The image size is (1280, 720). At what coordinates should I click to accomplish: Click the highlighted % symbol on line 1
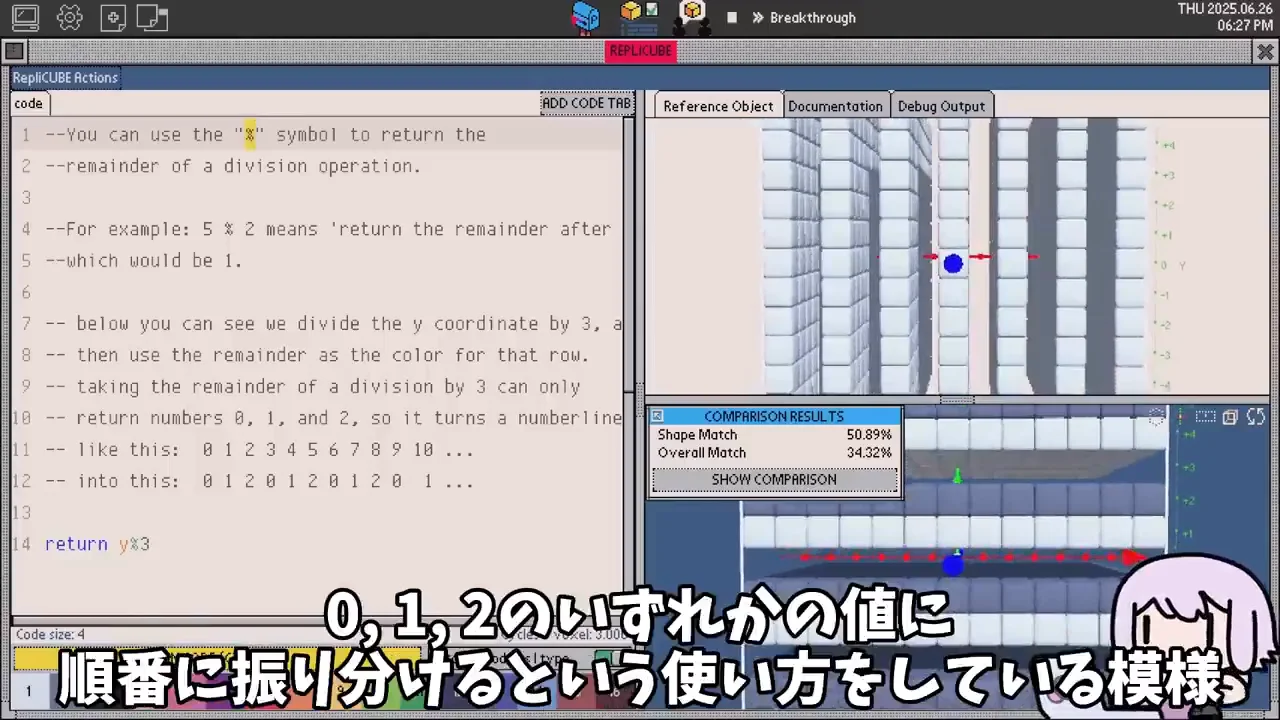pyautogui.click(x=250, y=134)
